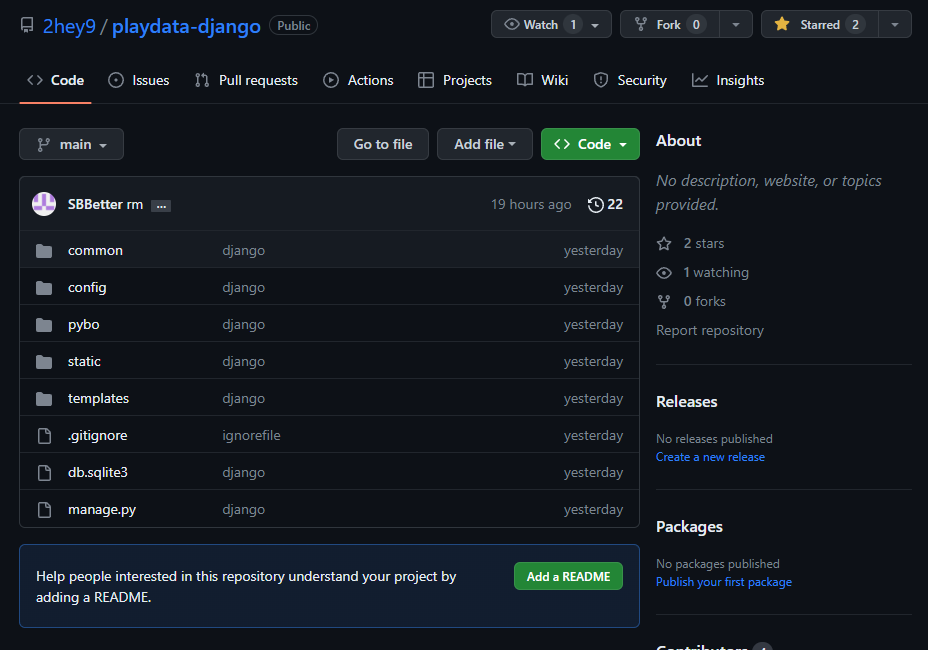Click the templates folder icon
This screenshot has height=650, width=928.
44,399
